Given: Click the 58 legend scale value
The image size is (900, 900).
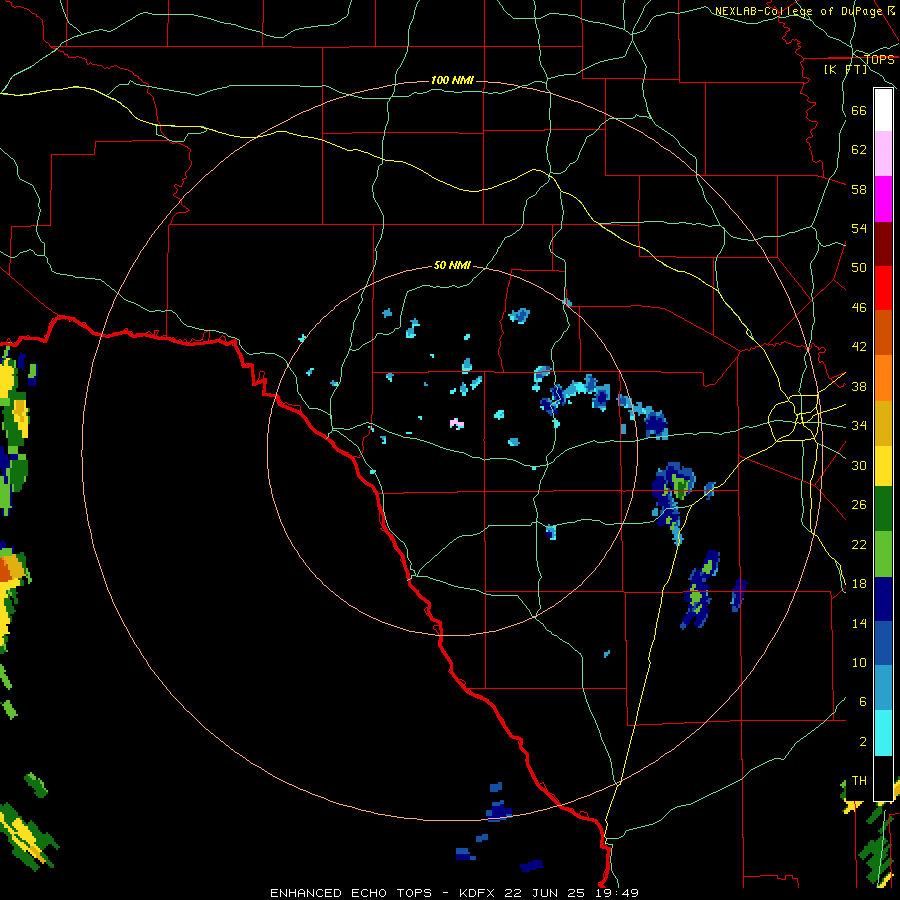Looking at the screenshot, I should 859,189.
